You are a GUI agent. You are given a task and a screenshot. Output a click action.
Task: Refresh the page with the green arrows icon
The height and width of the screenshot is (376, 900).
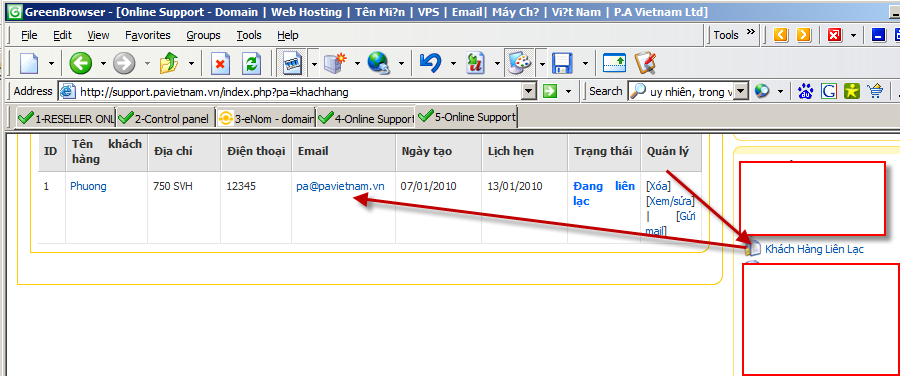tap(251, 63)
